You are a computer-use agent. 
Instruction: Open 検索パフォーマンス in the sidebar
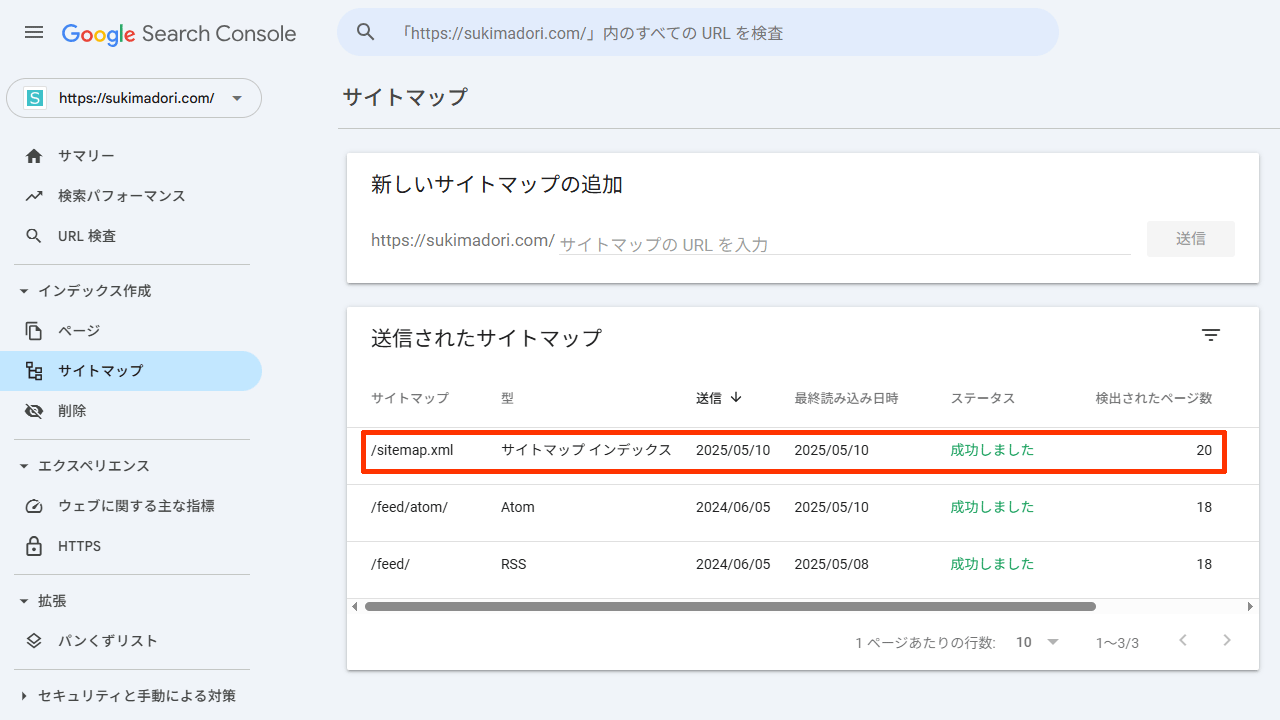coord(131,196)
